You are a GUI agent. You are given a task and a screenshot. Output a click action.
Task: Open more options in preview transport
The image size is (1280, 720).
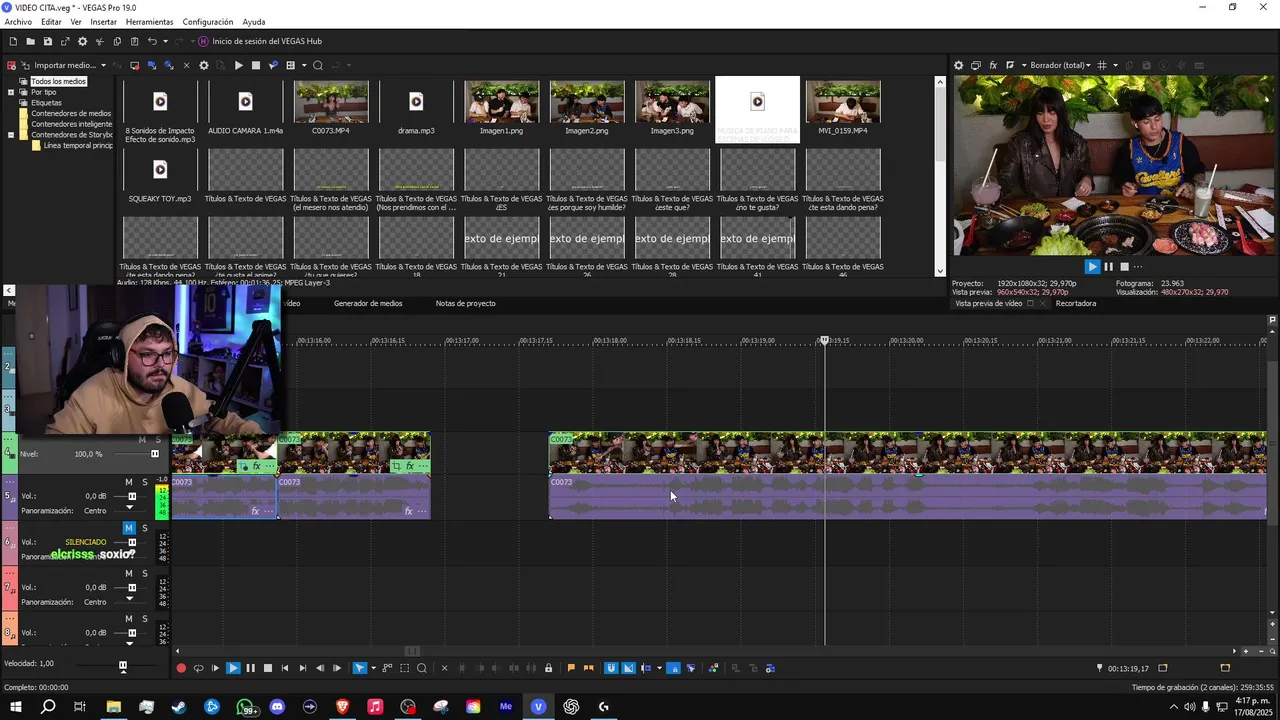click(1140, 266)
